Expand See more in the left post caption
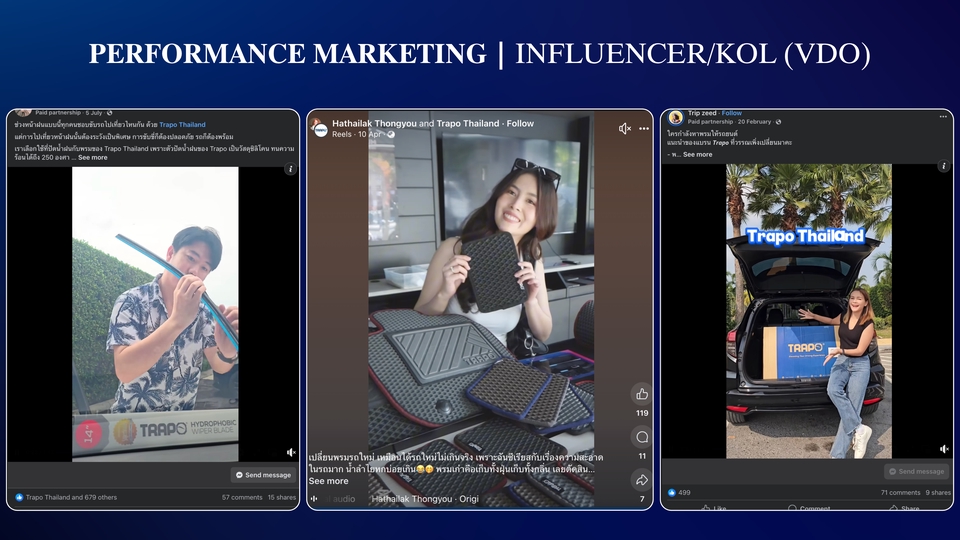Viewport: 960px width, 540px height. (92, 157)
